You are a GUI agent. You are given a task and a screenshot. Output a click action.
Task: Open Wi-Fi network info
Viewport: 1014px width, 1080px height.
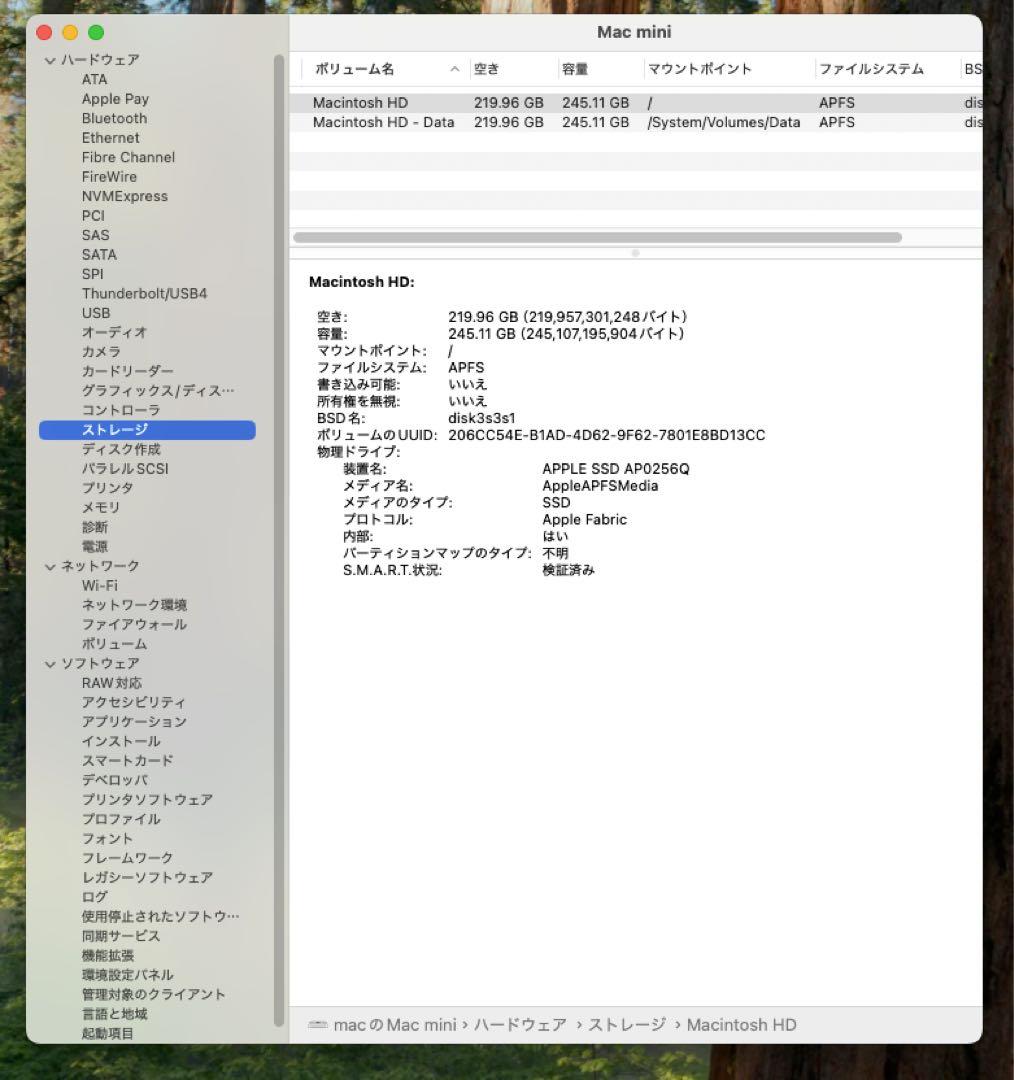coord(99,585)
